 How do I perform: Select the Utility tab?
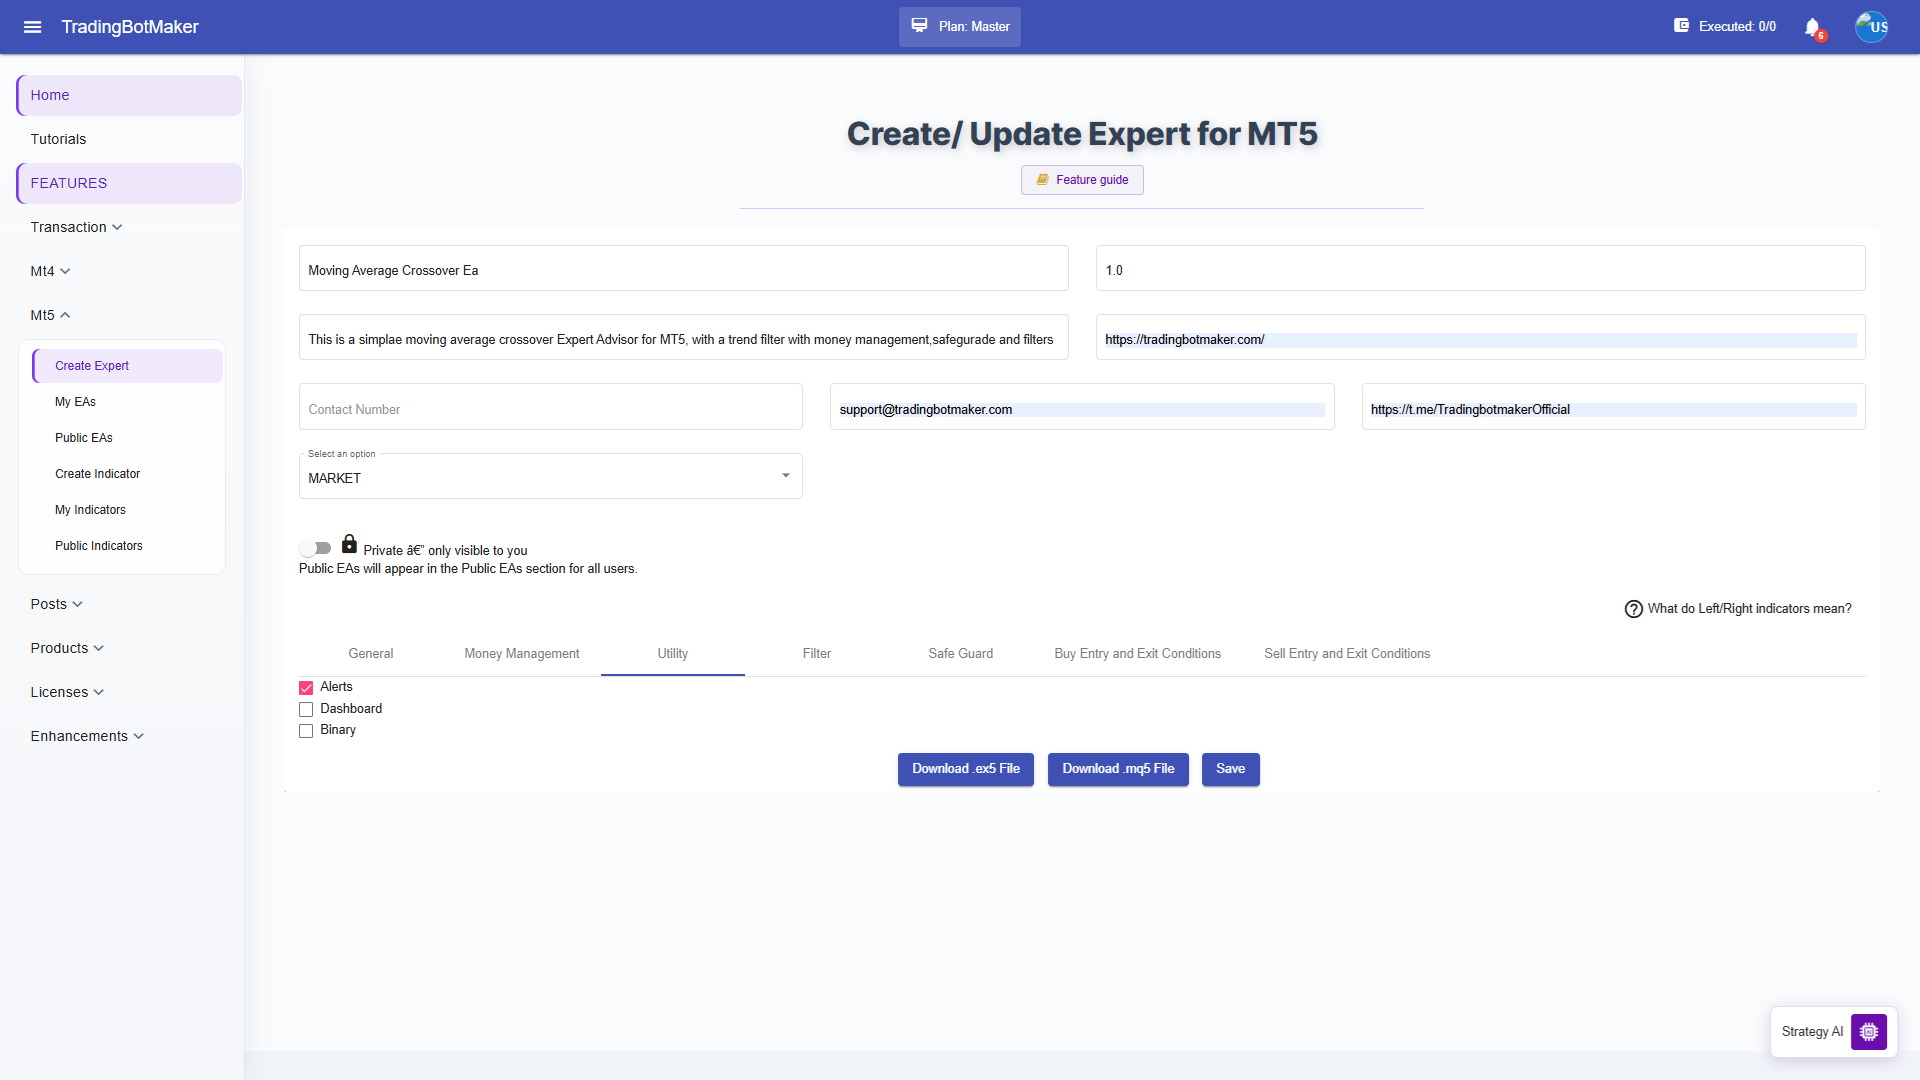(x=673, y=654)
